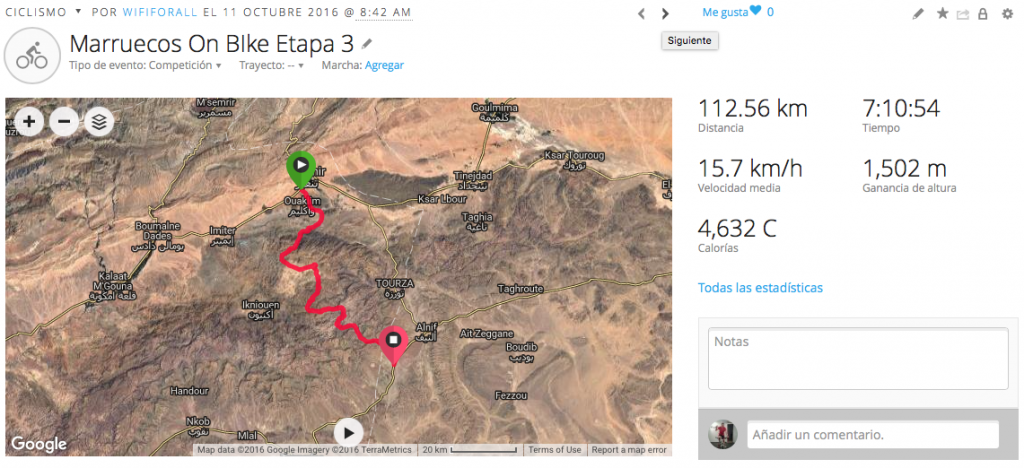Click the share/export icon
The height and width of the screenshot is (468, 1024).
963,14
